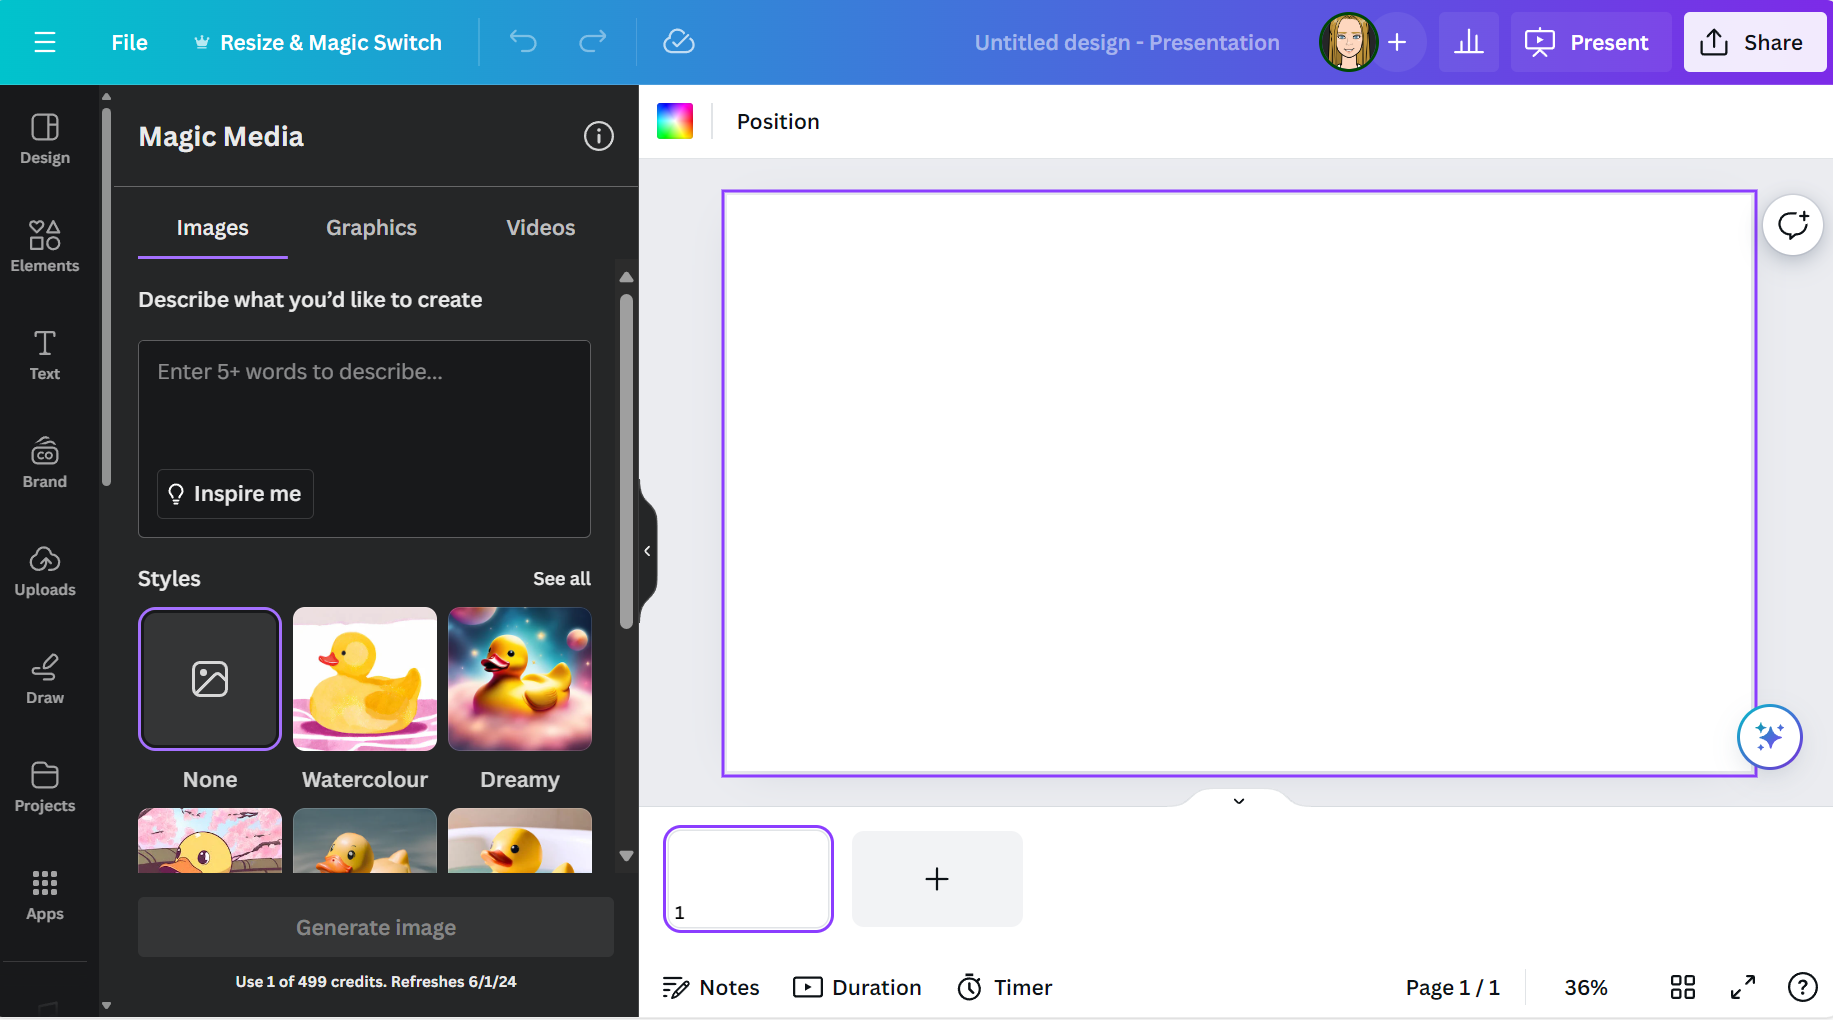Open the Apps sidebar panel
1833x1020 pixels.
coord(45,895)
